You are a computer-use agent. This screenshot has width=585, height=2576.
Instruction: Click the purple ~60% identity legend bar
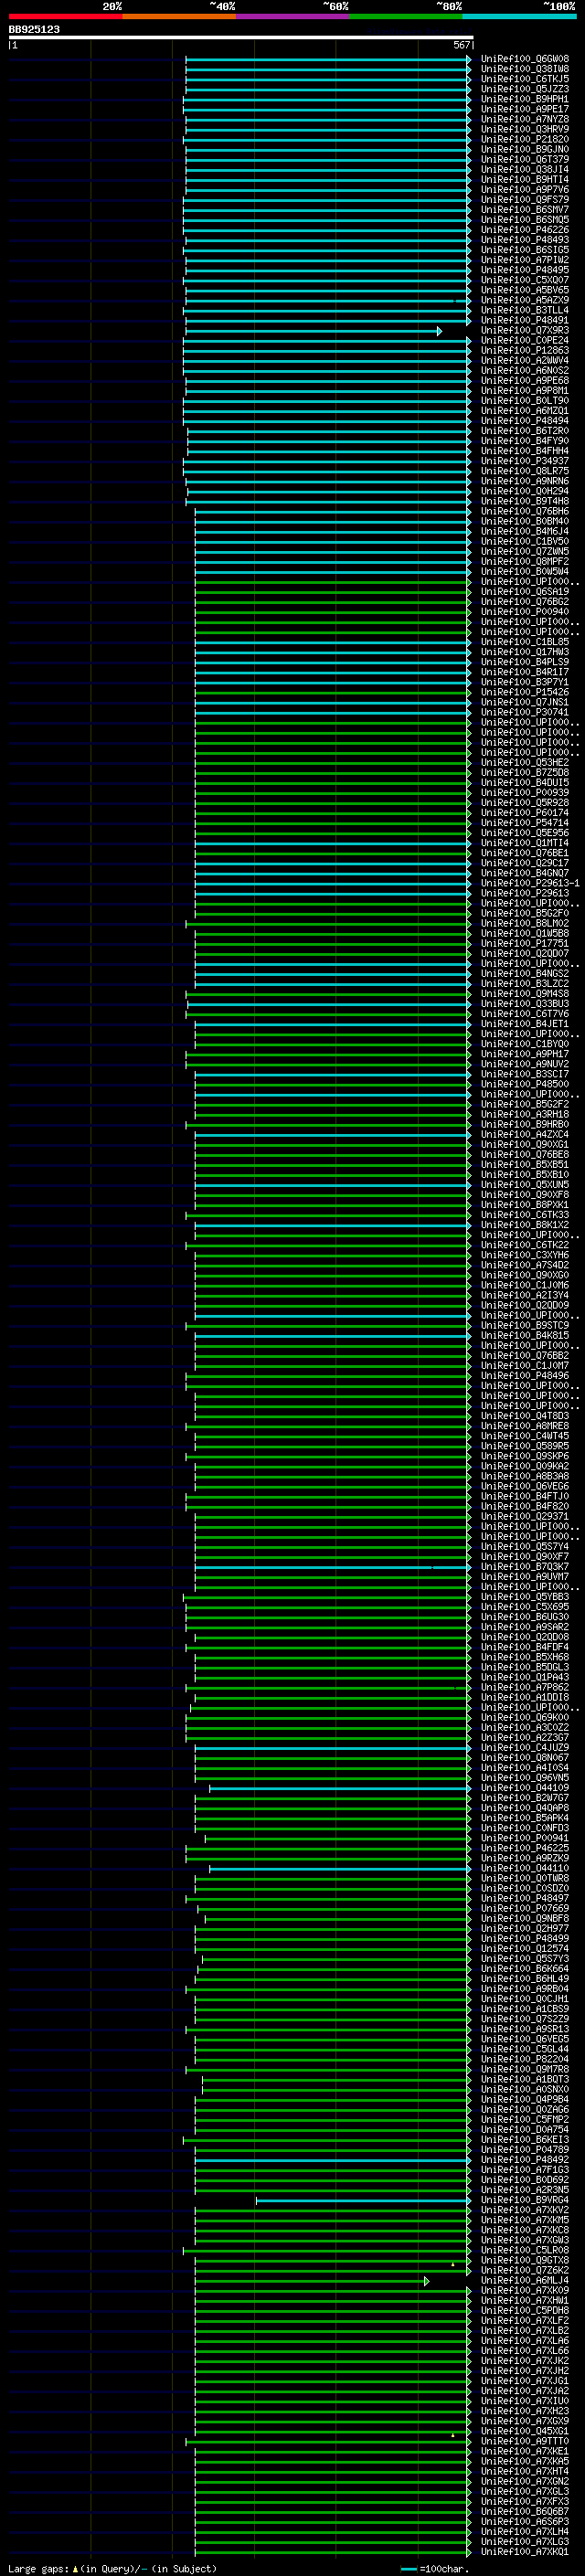293,16
